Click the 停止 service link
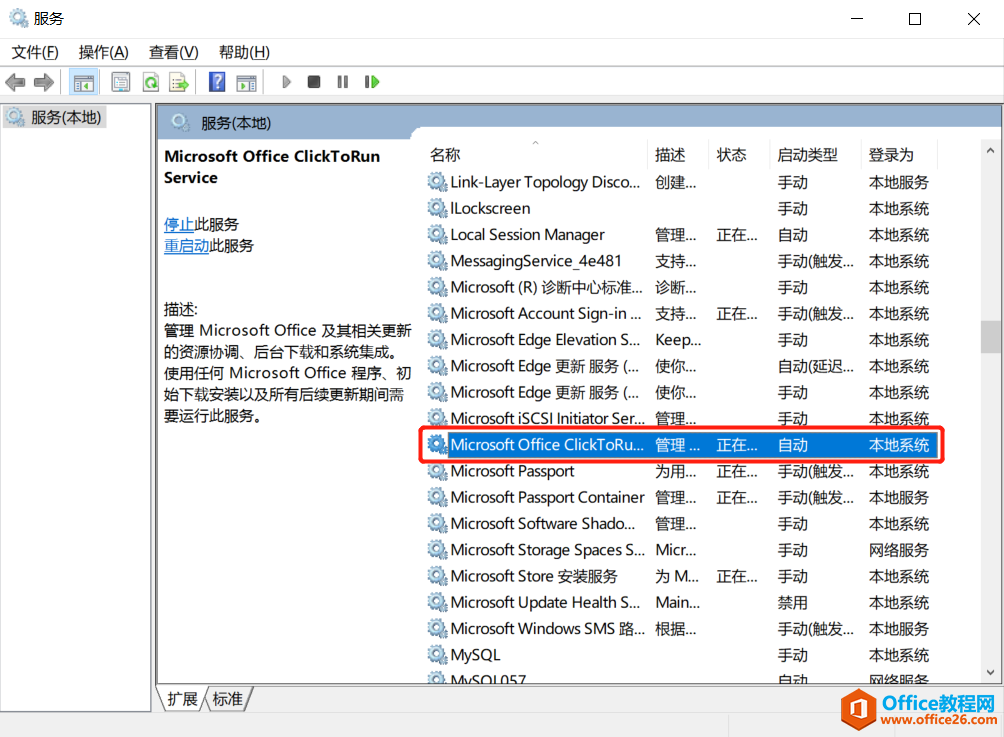1004x737 pixels. point(179,224)
